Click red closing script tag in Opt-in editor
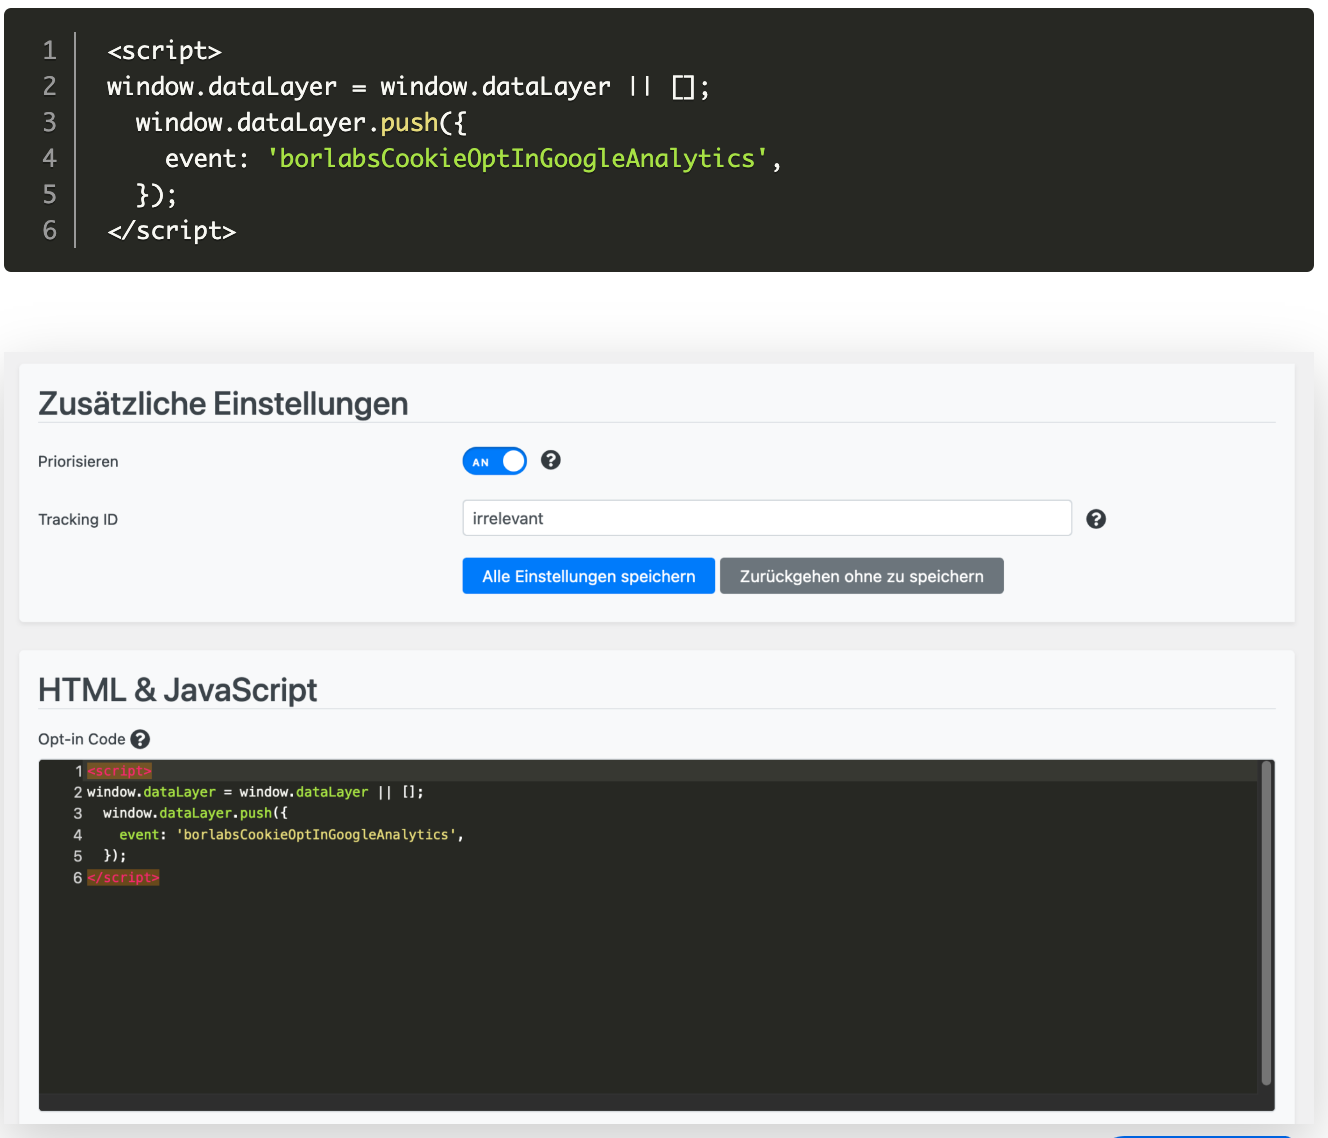 pos(123,877)
